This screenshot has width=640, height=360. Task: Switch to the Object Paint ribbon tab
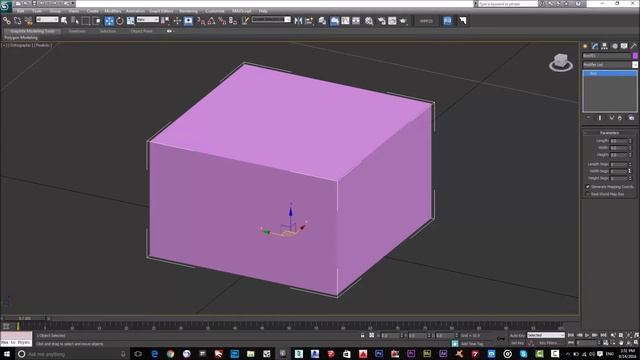142,31
